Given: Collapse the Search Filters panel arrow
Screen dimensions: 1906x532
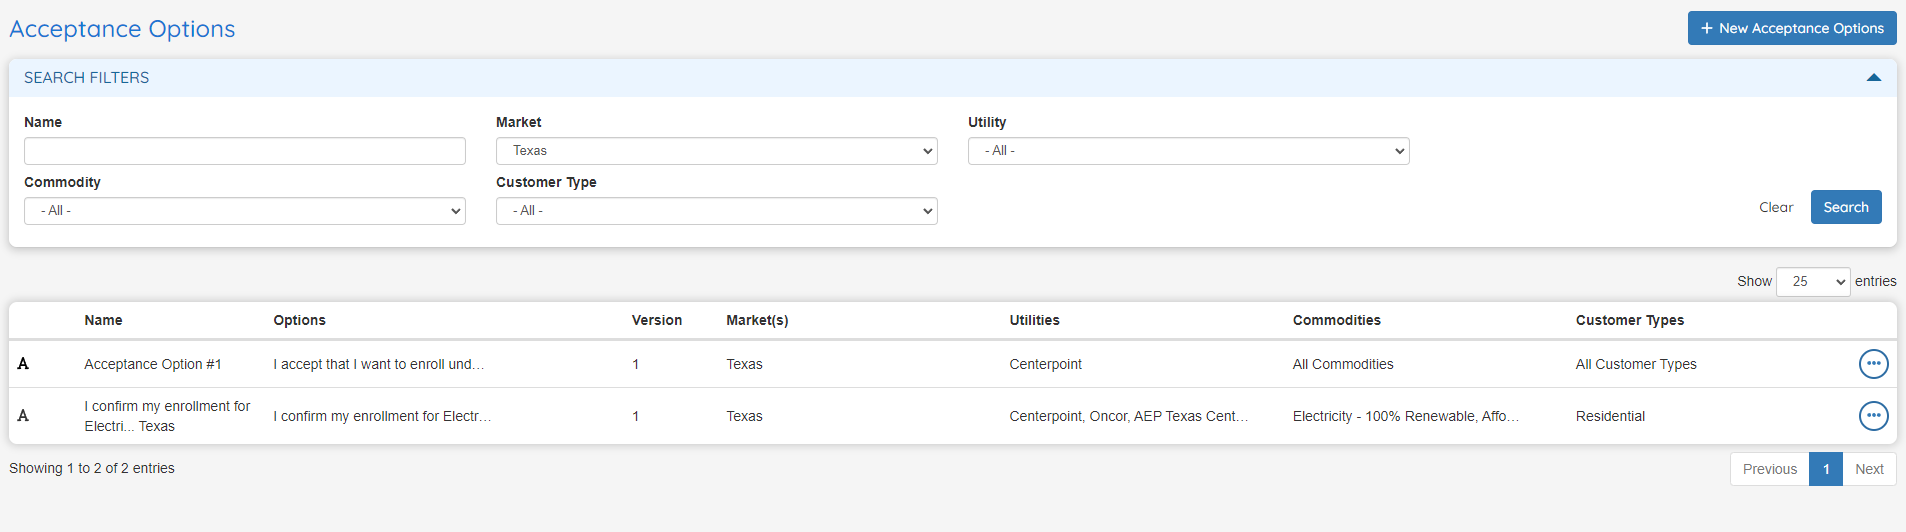Looking at the screenshot, I should 1873,78.
